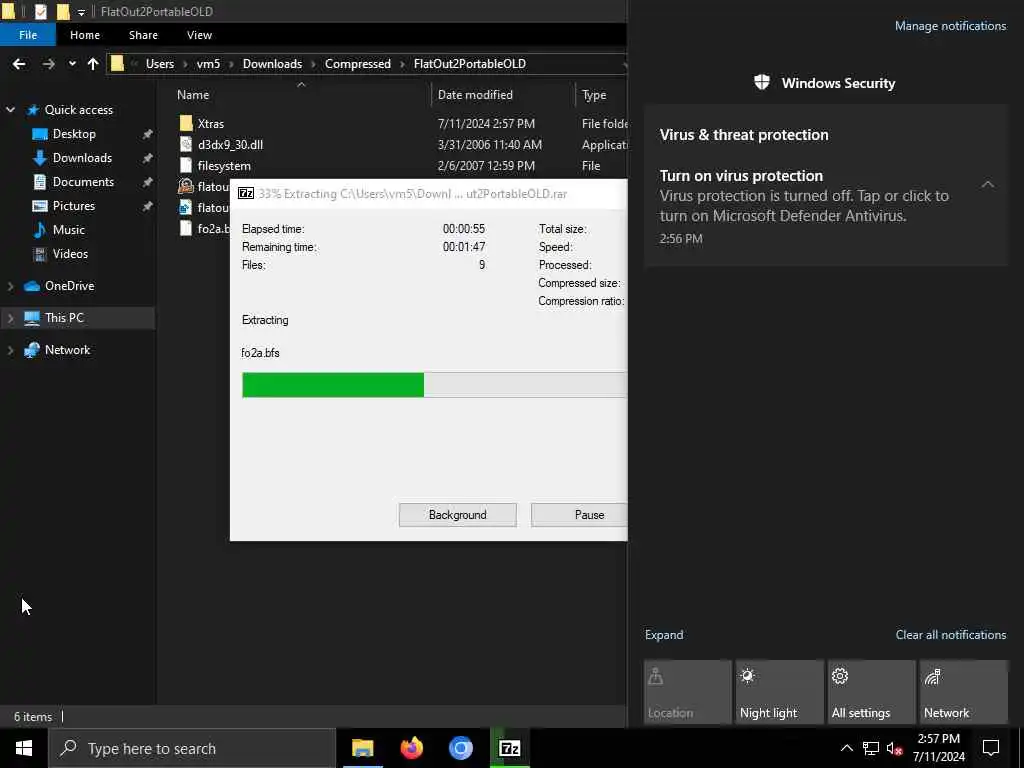1024x768 pixels.
Task: Click the vm5 breadcrumb segment
Action: tap(208, 64)
